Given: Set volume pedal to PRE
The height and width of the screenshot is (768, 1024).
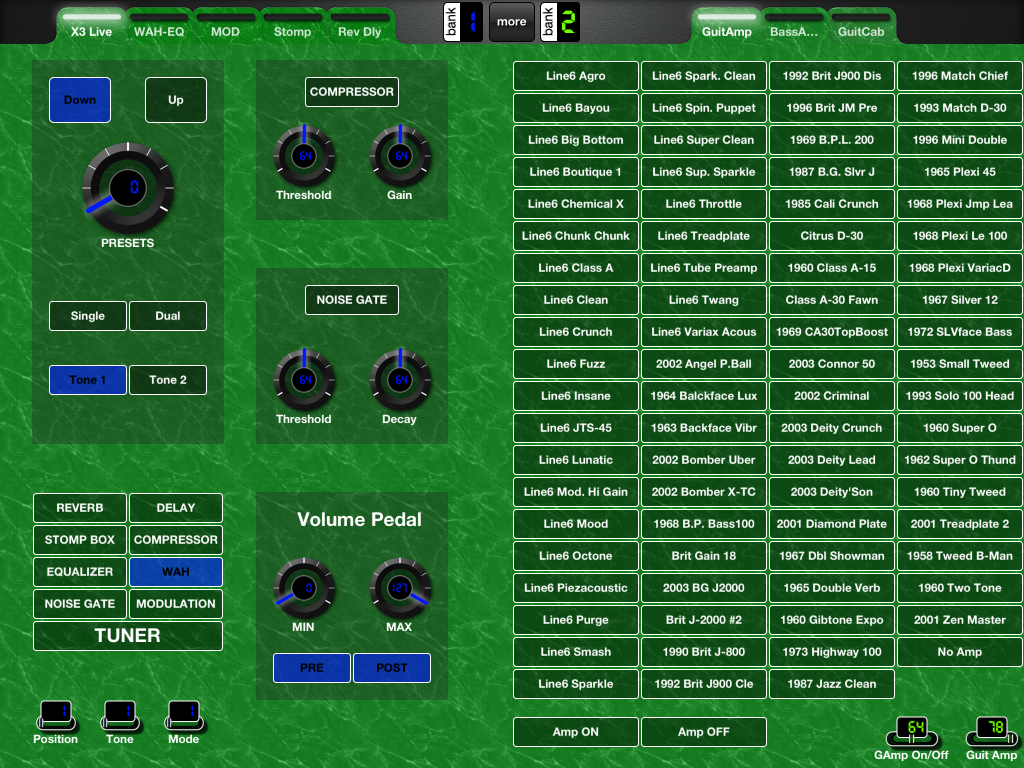Looking at the screenshot, I should coord(312,667).
